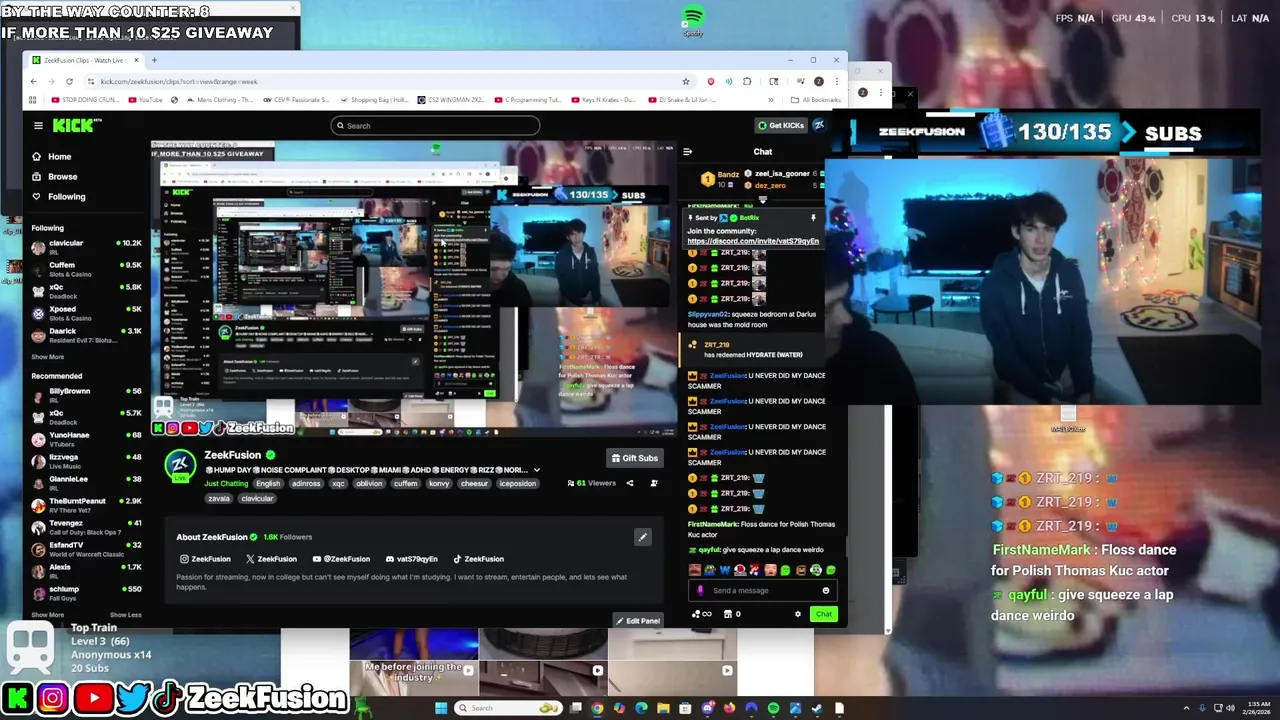Image resolution: width=1280 pixels, height=720 pixels.
Task: Expand the bookmarks overflow chevron
Action: pyautogui.click(x=770, y=100)
